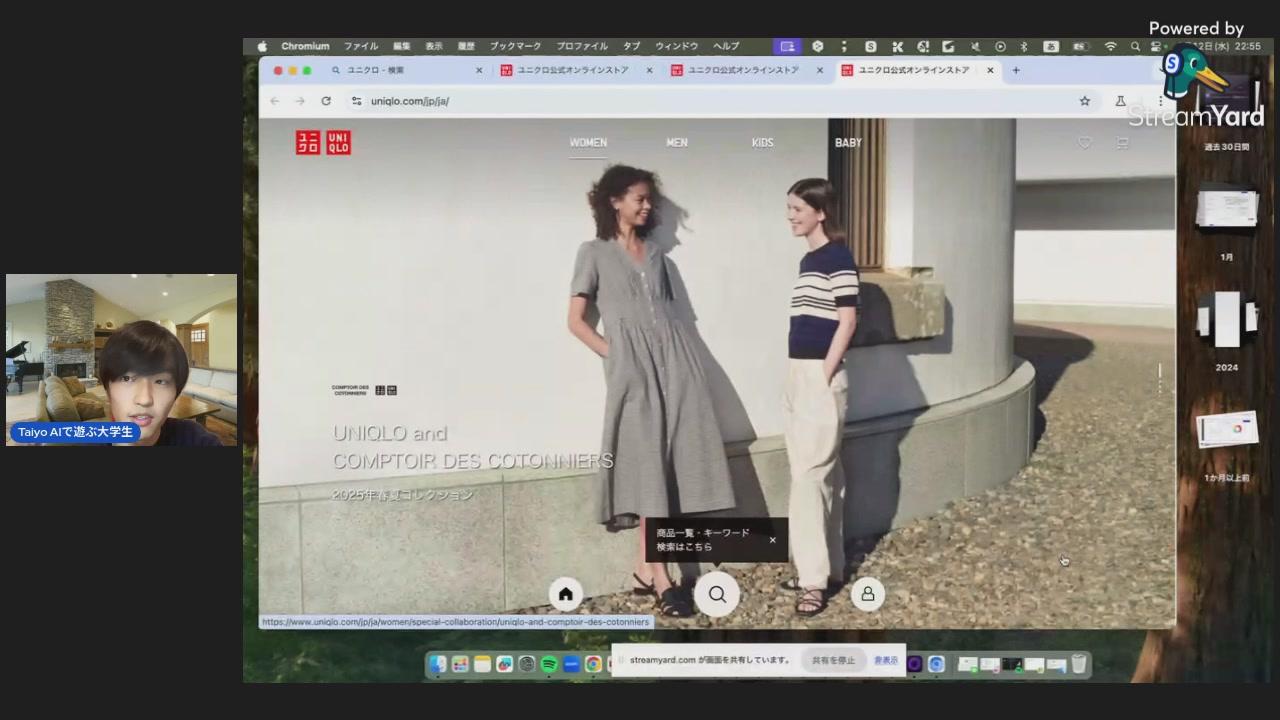Open Bluetooth in the menu bar
1280x720 pixels.
tap(1024, 46)
